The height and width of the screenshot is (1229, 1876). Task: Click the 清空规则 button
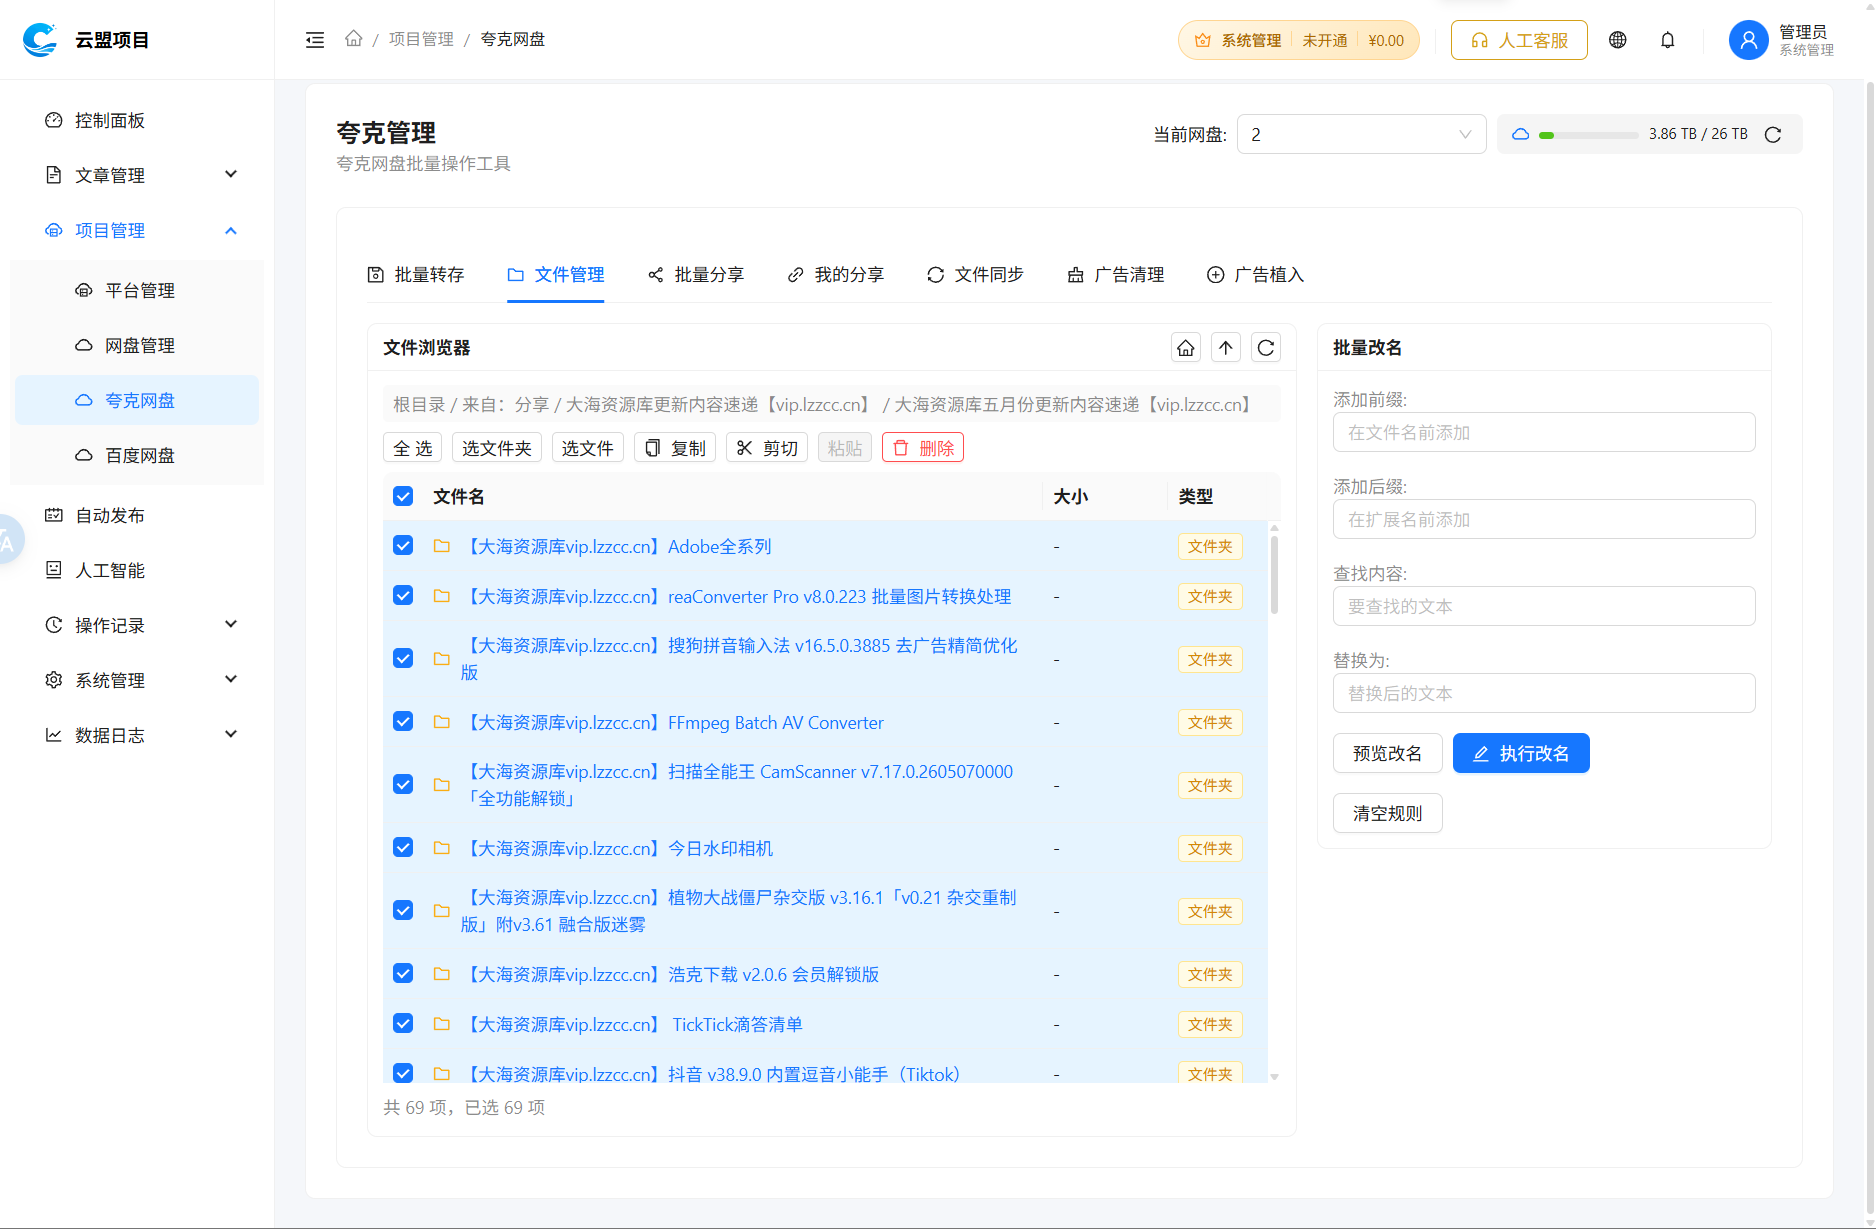coord(1387,813)
